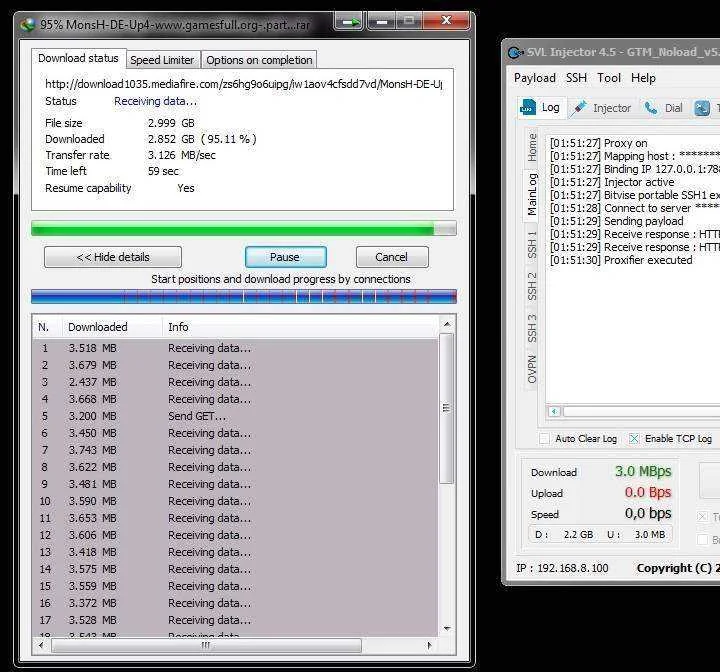Click the SVL Injector app icon

coord(516,52)
